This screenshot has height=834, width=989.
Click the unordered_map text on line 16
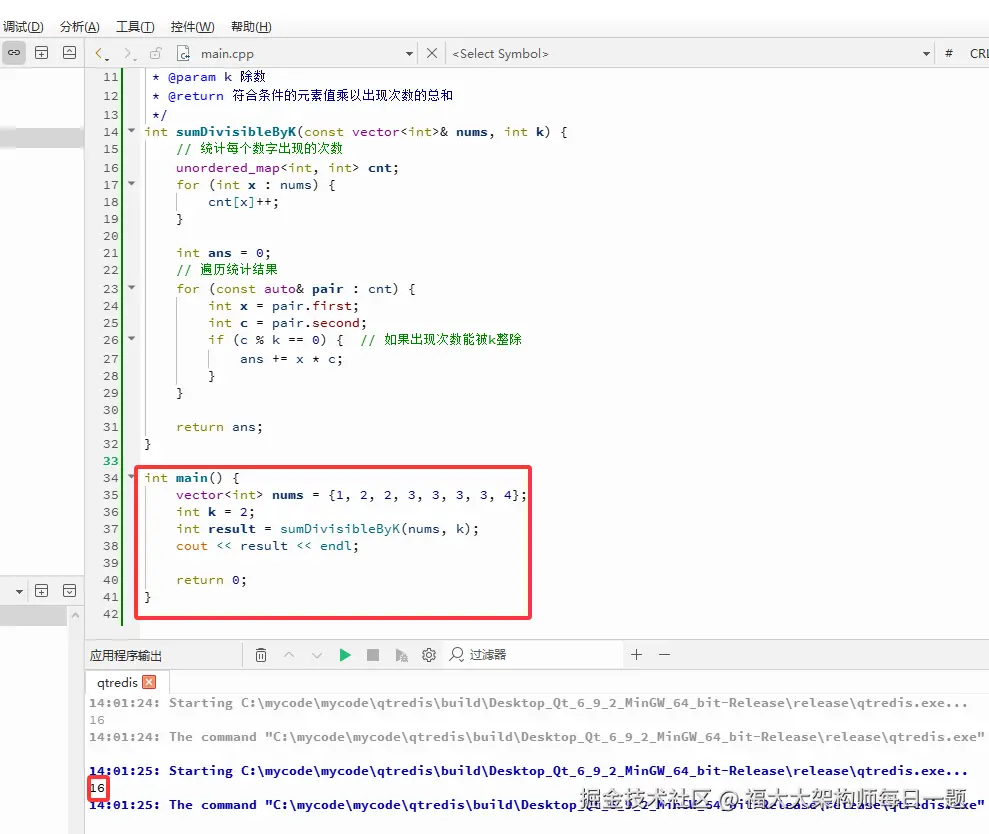(228, 168)
